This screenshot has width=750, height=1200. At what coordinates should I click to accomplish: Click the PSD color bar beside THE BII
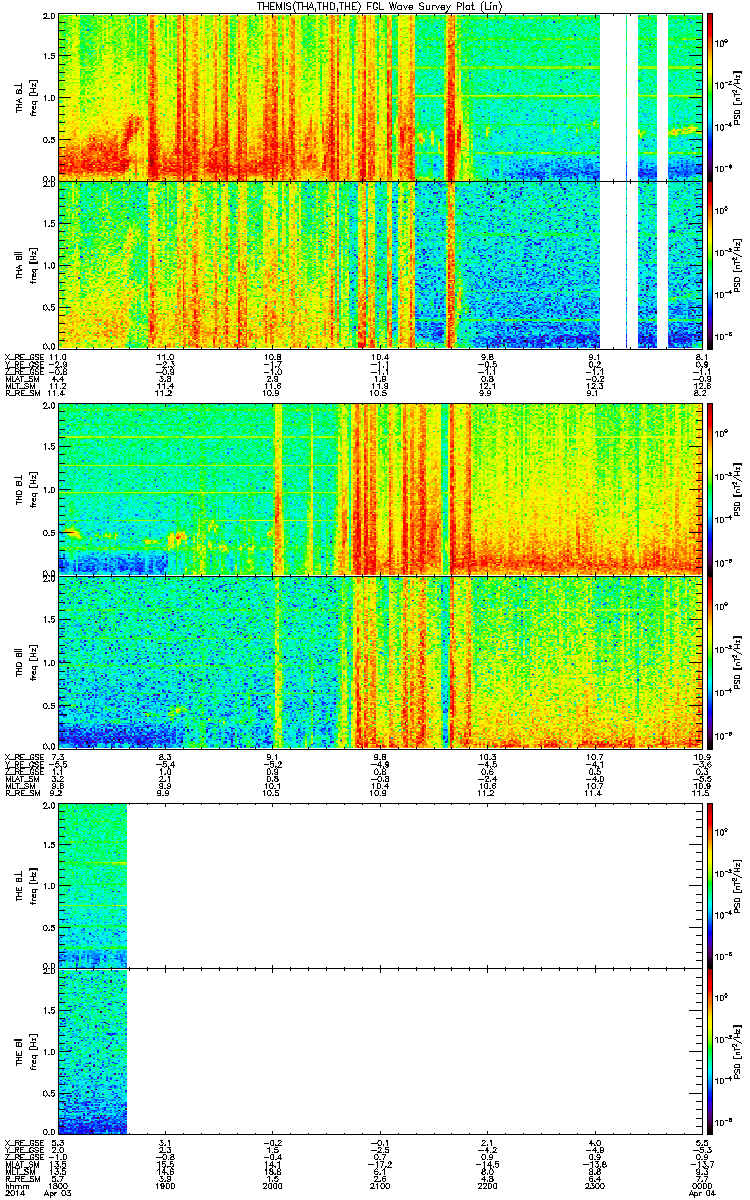tap(710, 1051)
